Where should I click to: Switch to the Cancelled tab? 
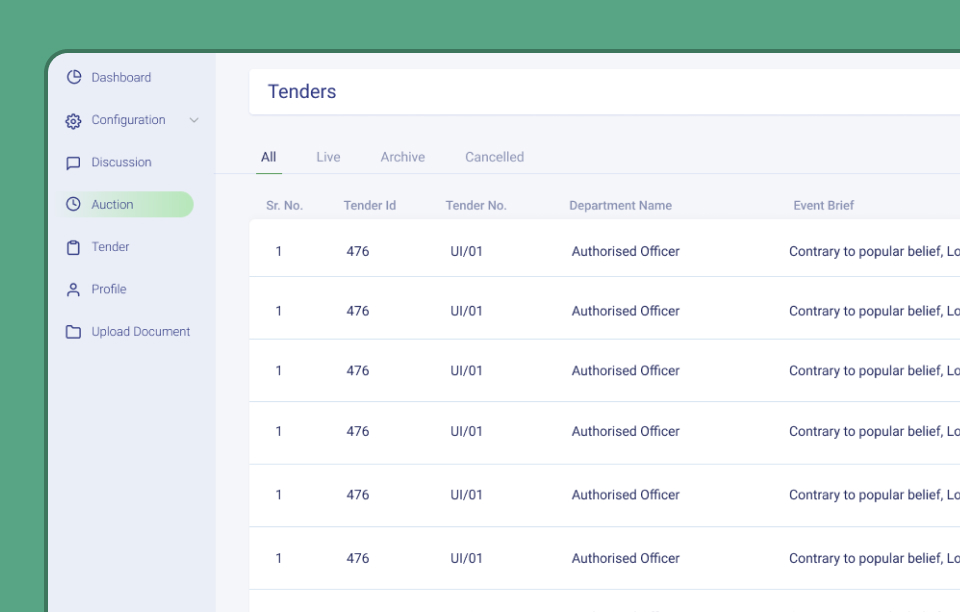(x=495, y=157)
